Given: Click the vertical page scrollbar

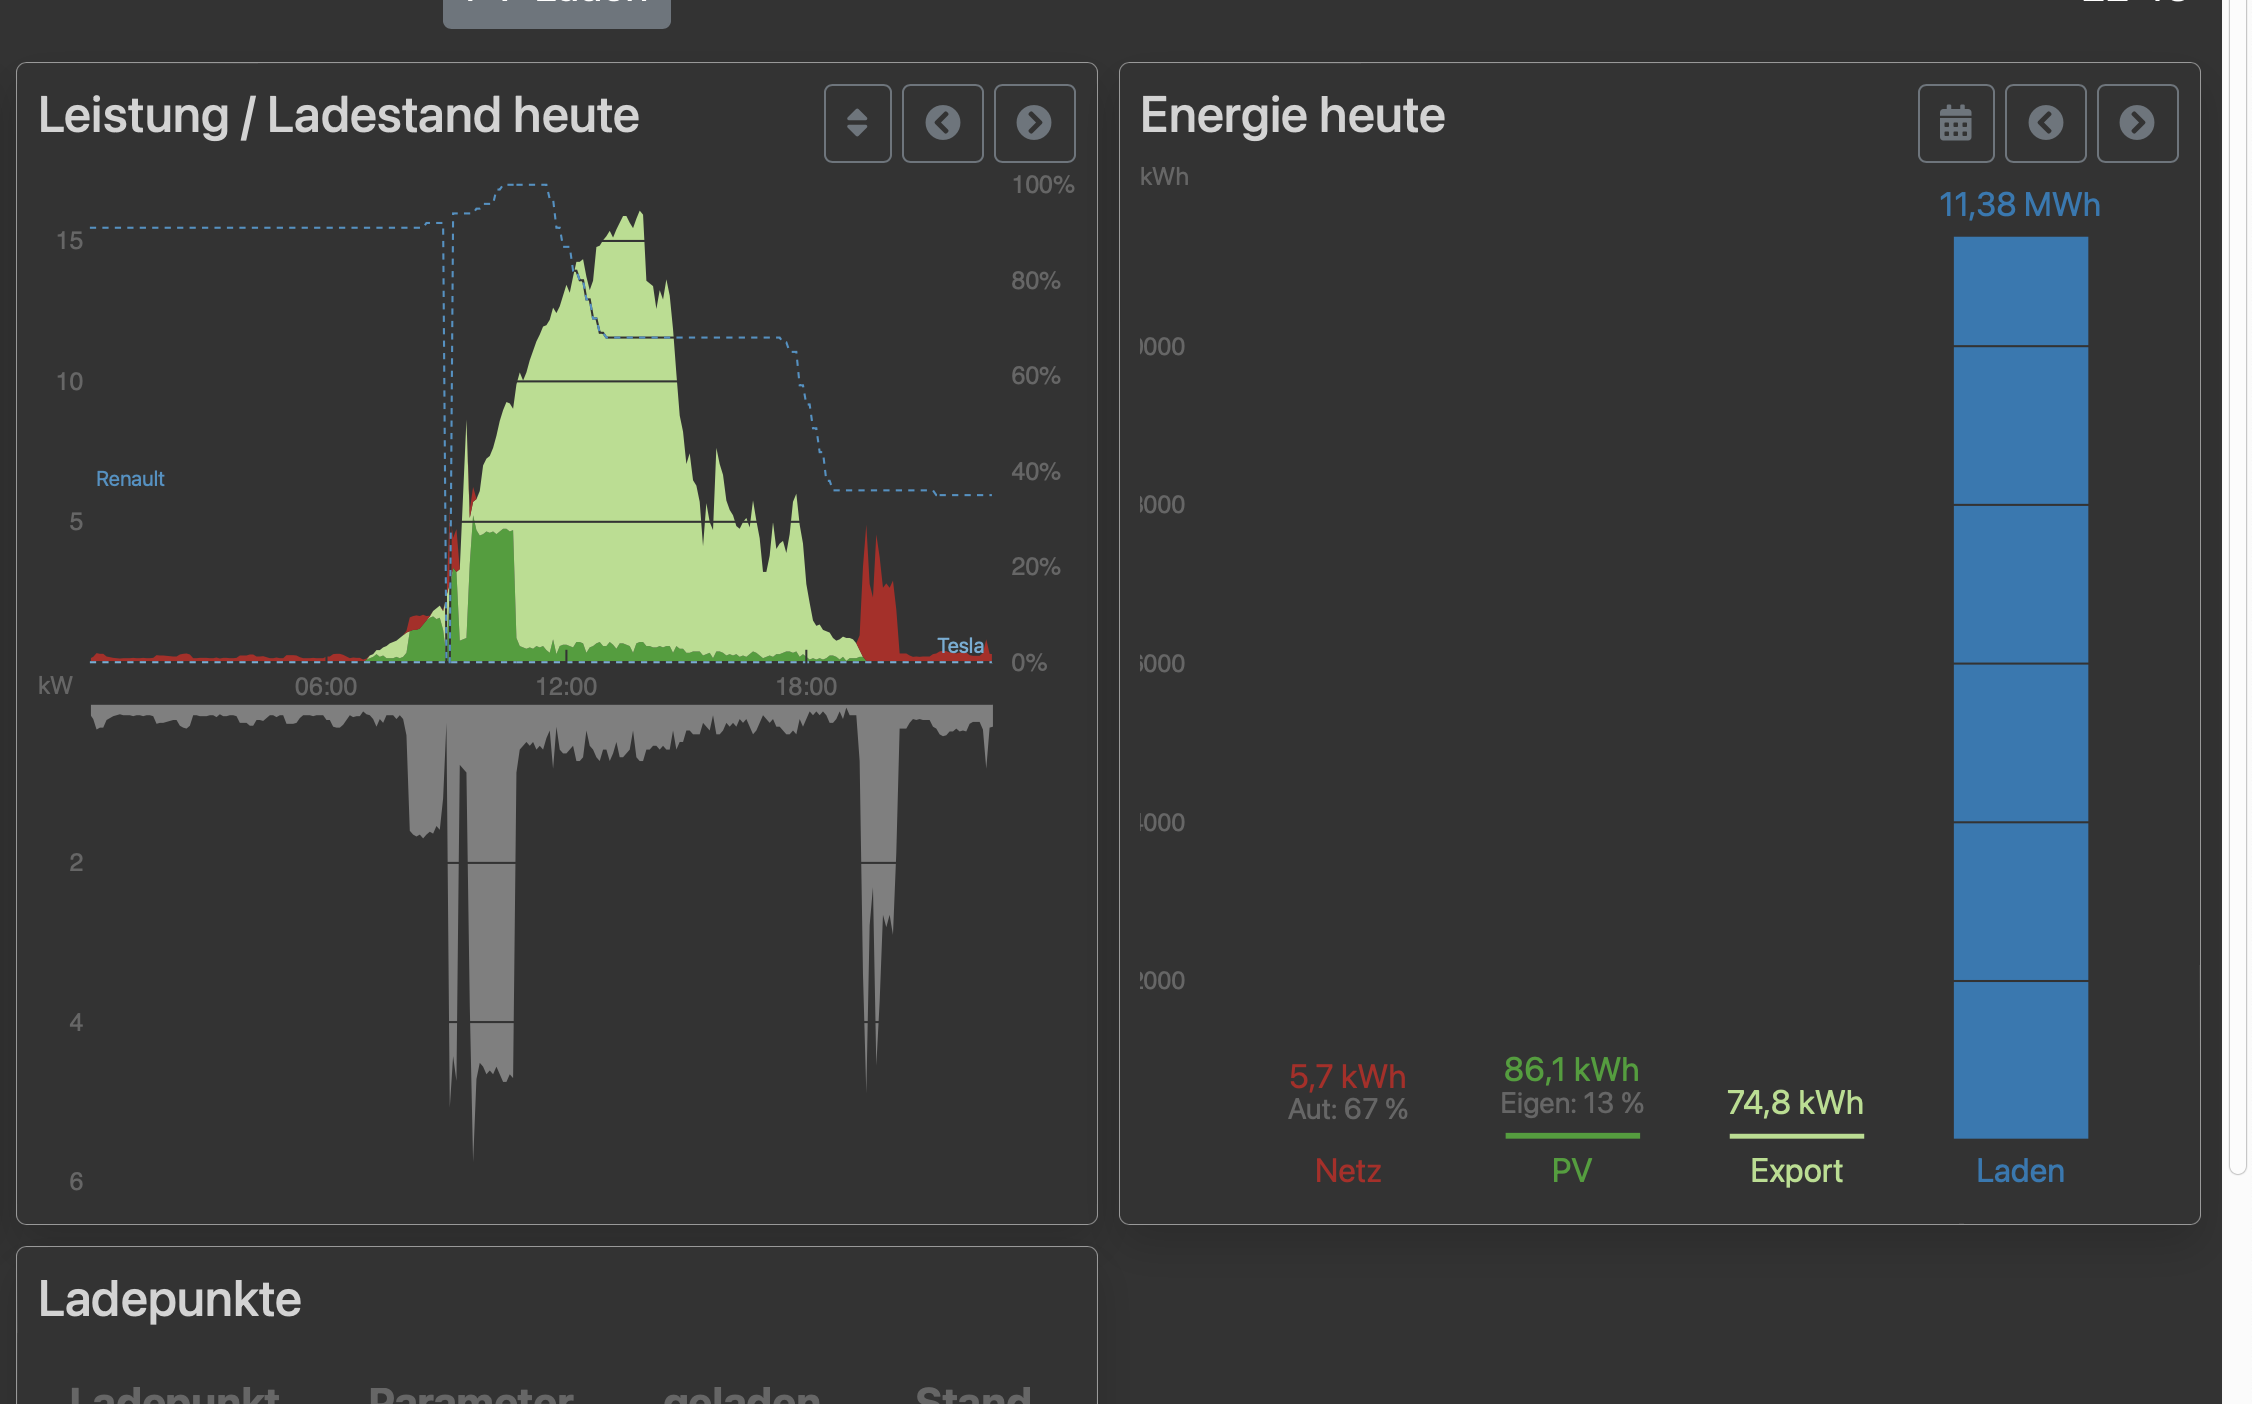Looking at the screenshot, I should (x=2237, y=600).
